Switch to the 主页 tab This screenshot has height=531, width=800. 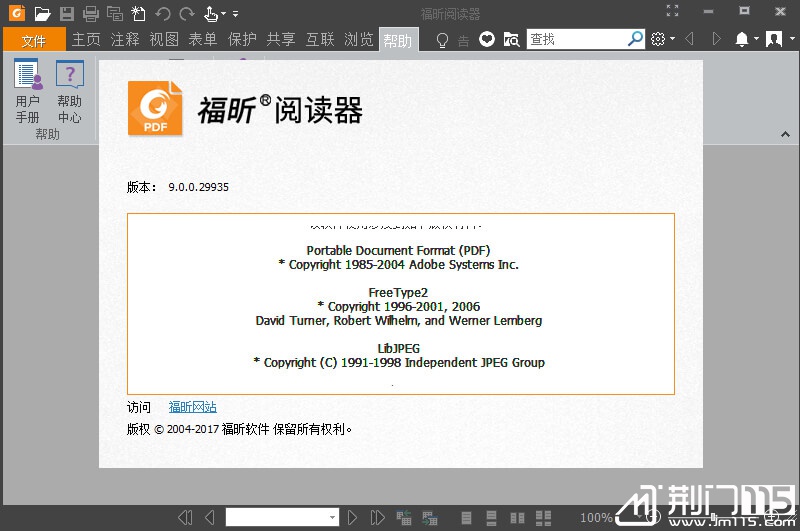click(x=86, y=39)
